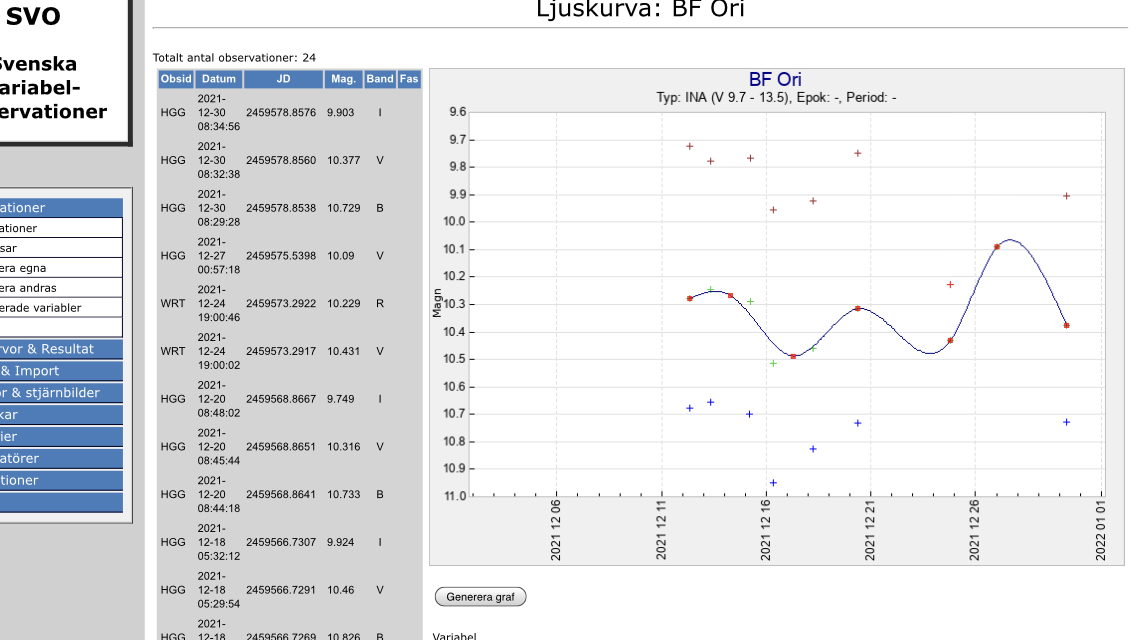
Task: Select the Mag. column header
Action: (x=343, y=79)
